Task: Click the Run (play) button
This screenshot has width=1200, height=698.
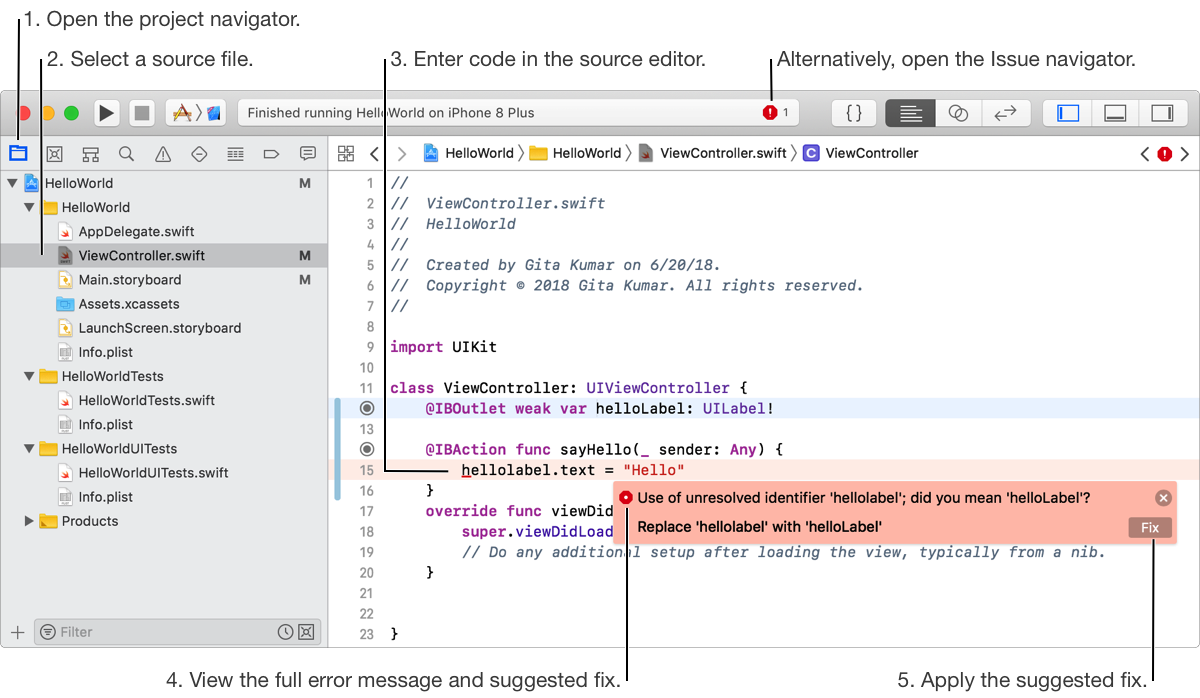Action: [107, 113]
